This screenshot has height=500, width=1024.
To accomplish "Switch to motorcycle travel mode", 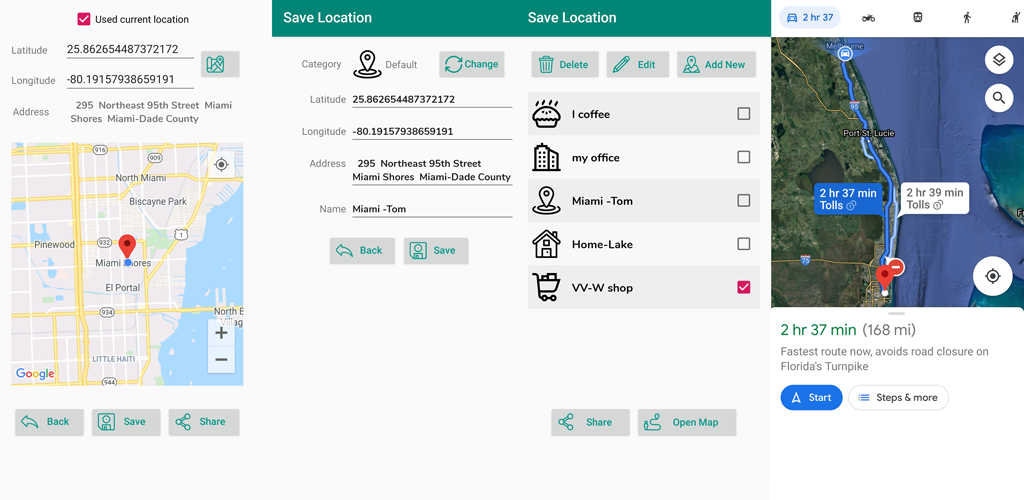I will pos(868,18).
